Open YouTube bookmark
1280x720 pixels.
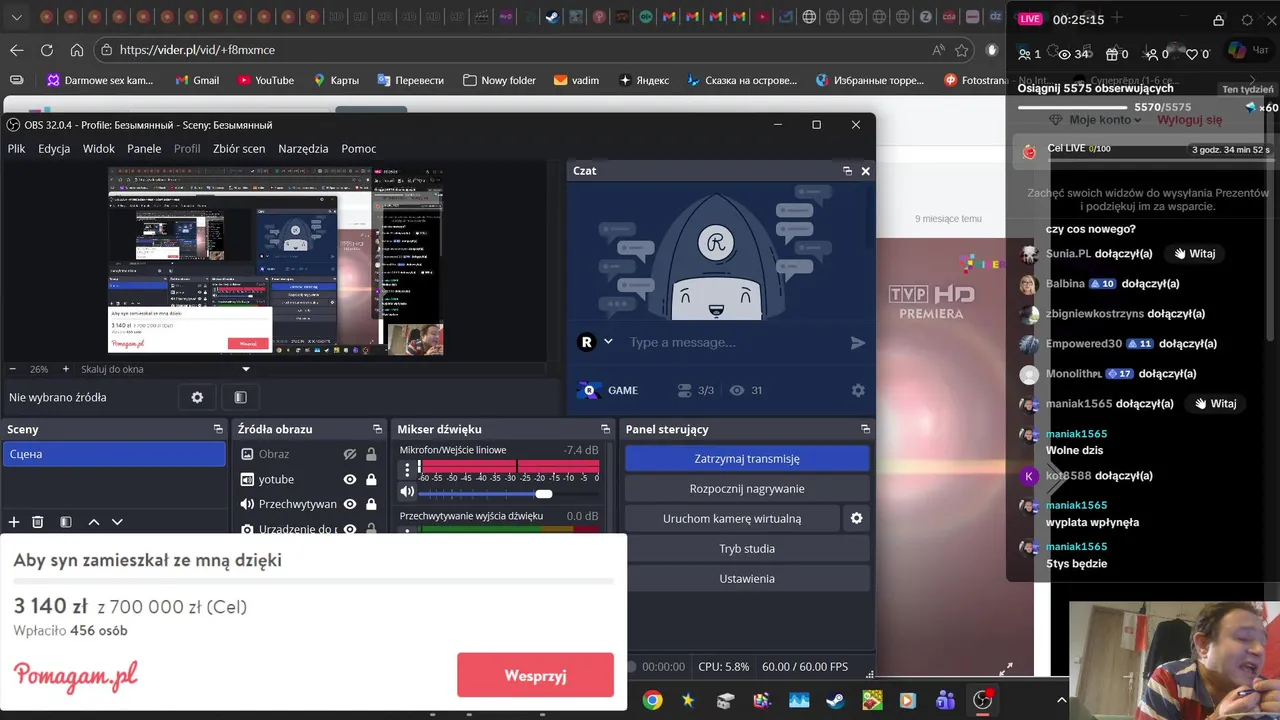coord(265,80)
